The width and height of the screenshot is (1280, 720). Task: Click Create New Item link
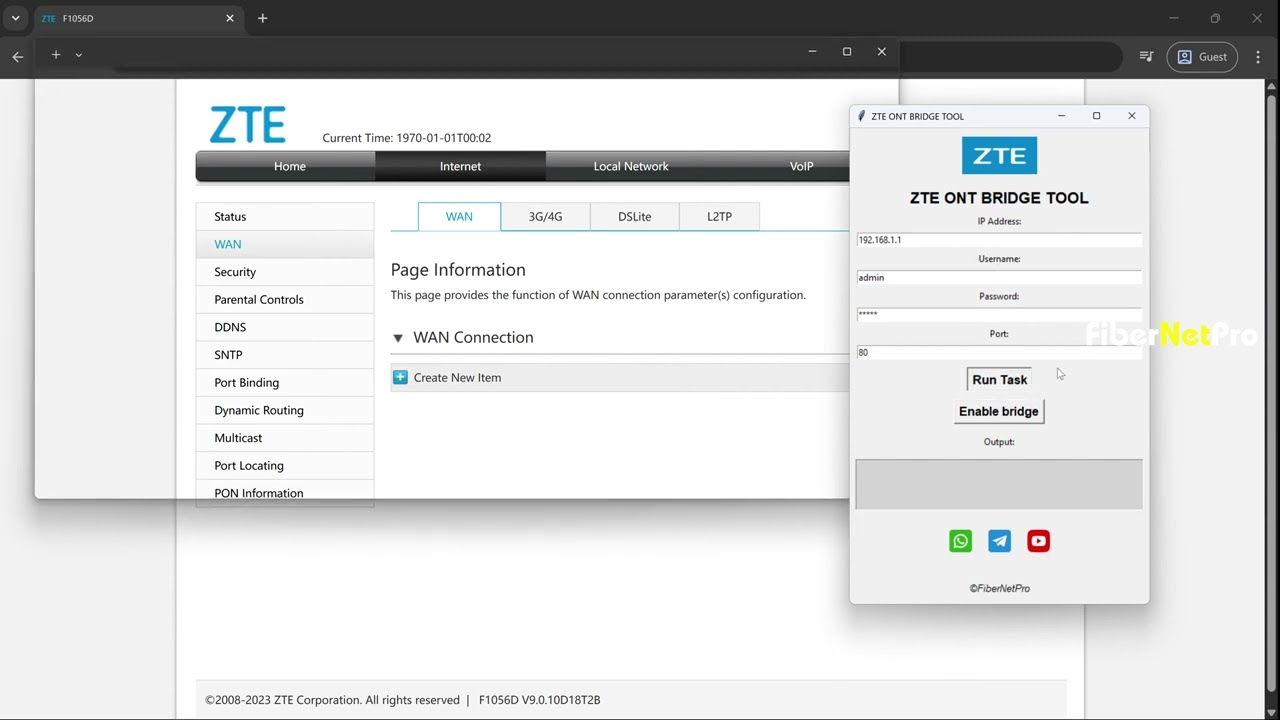(x=457, y=377)
